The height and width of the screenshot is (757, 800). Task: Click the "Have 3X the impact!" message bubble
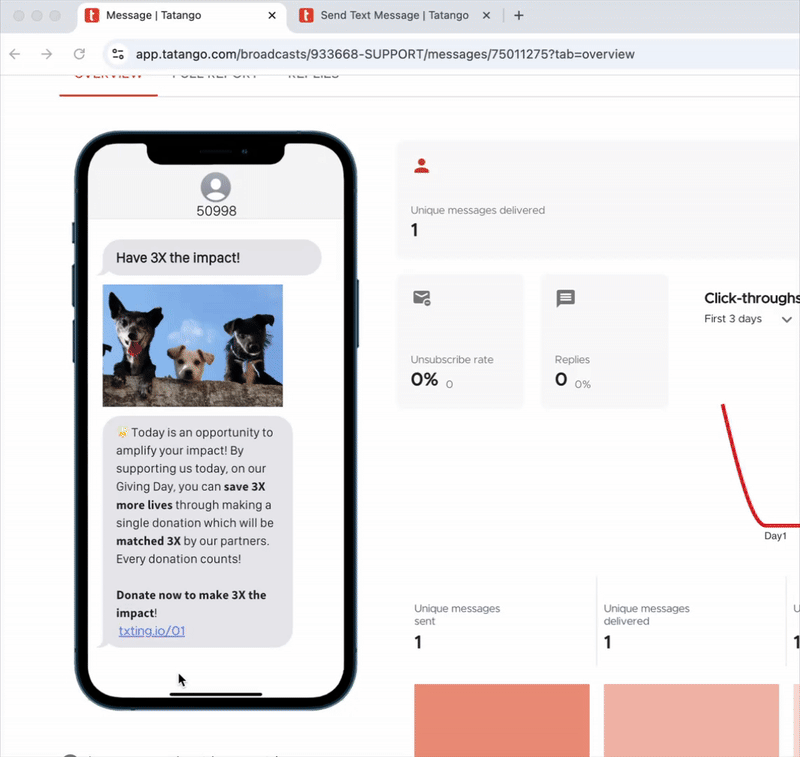pos(211,258)
